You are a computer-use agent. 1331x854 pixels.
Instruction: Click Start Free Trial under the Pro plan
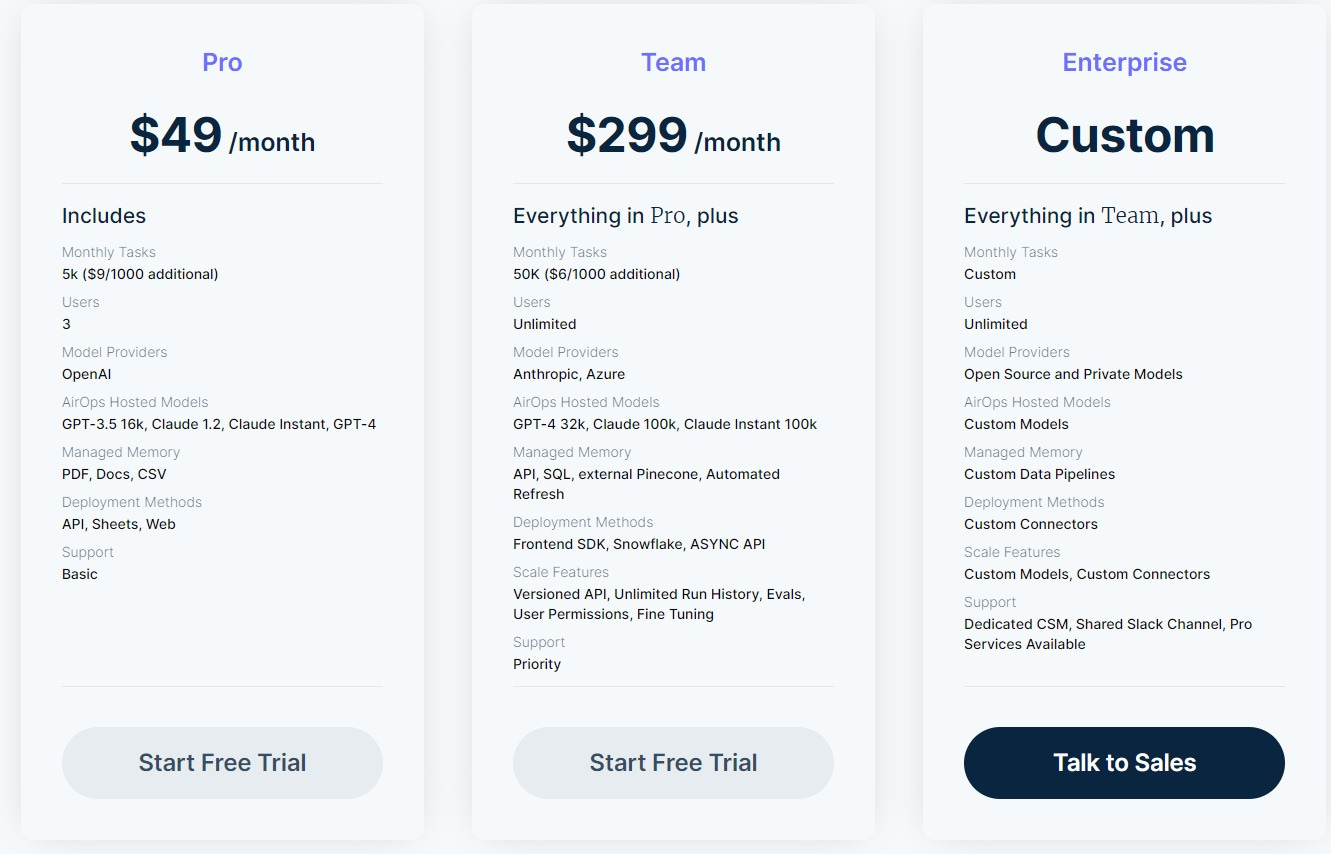(222, 762)
